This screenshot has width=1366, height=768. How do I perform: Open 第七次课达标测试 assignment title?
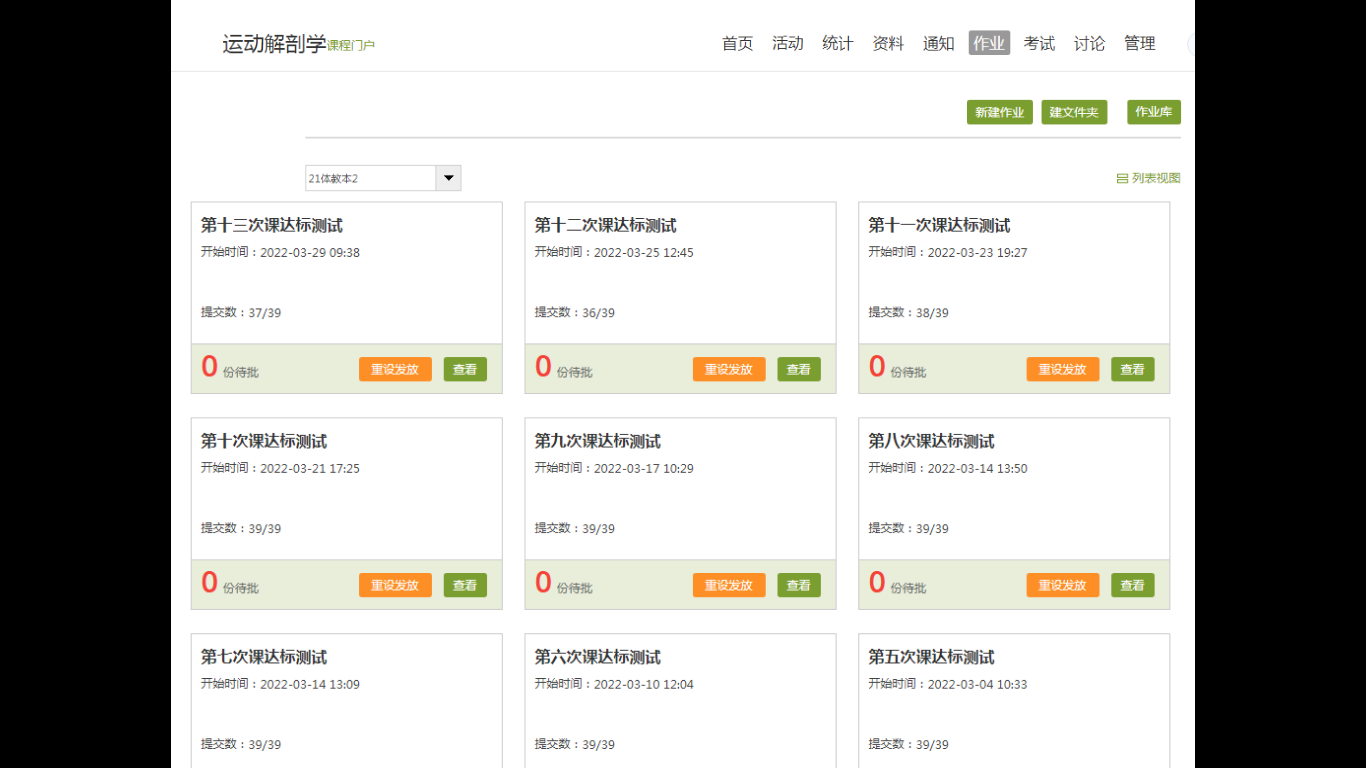pyautogui.click(x=264, y=657)
